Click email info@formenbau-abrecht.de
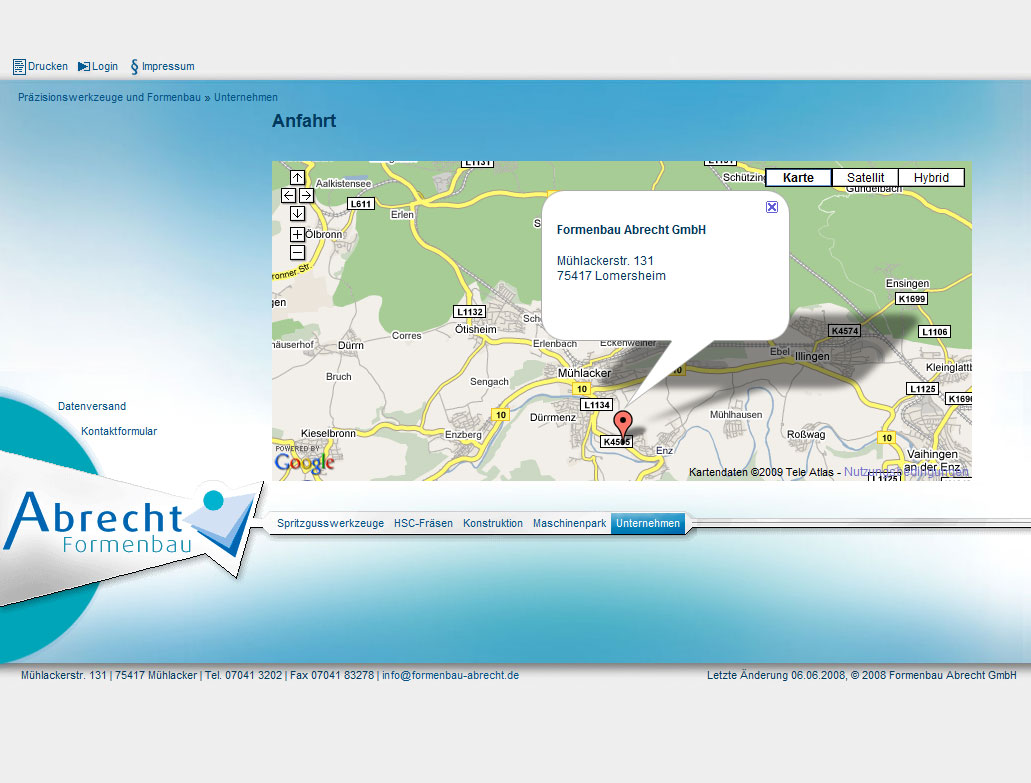Viewport: 1031px width, 783px height. tap(450, 675)
